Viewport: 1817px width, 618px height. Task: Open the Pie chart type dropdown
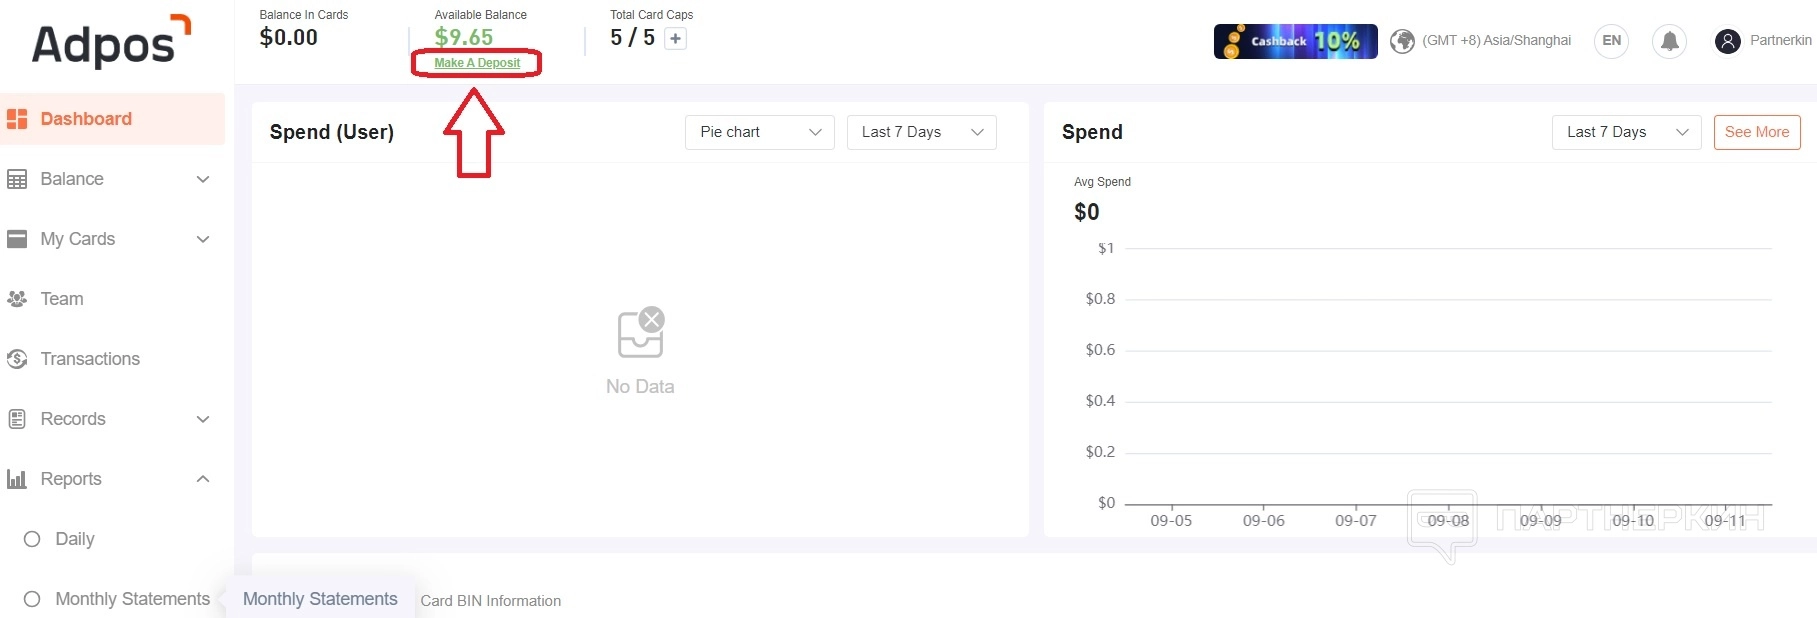(x=759, y=132)
